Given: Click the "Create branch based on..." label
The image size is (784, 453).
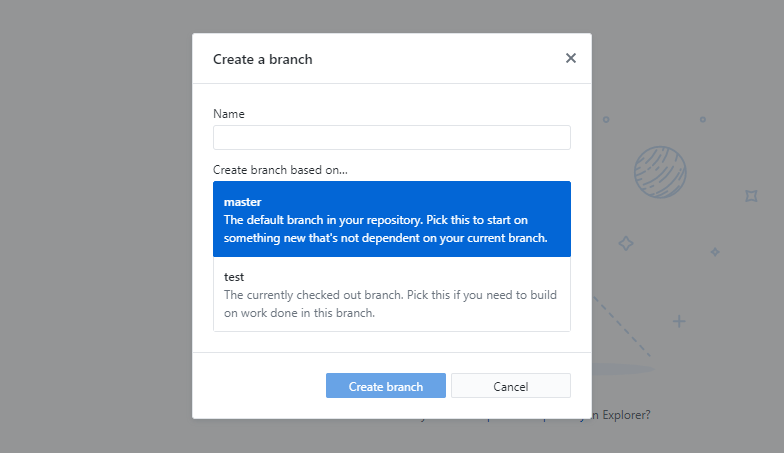Looking at the screenshot, I should [280, 170].
